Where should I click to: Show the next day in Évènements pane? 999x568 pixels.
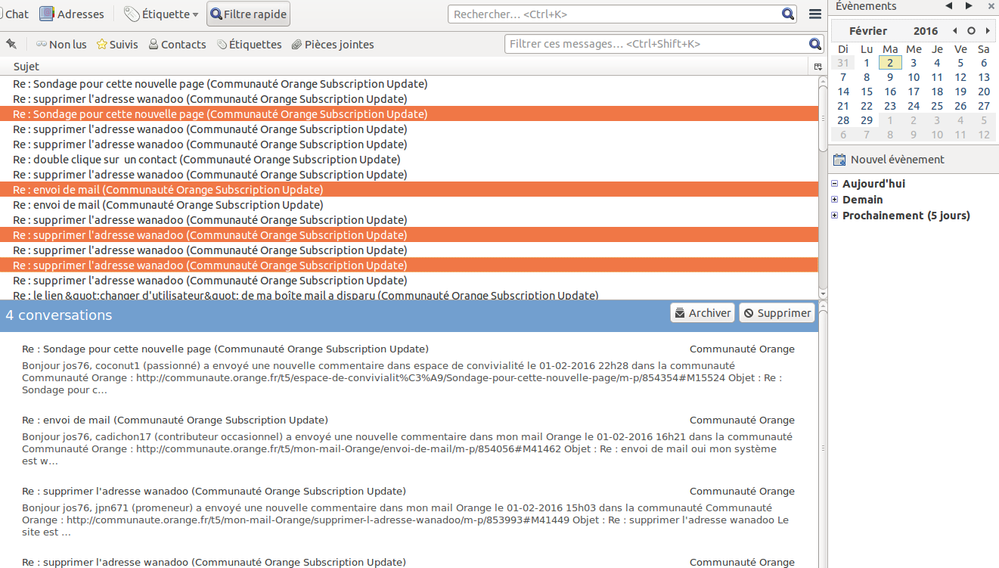pyautogui.click(x=968, y=6)
